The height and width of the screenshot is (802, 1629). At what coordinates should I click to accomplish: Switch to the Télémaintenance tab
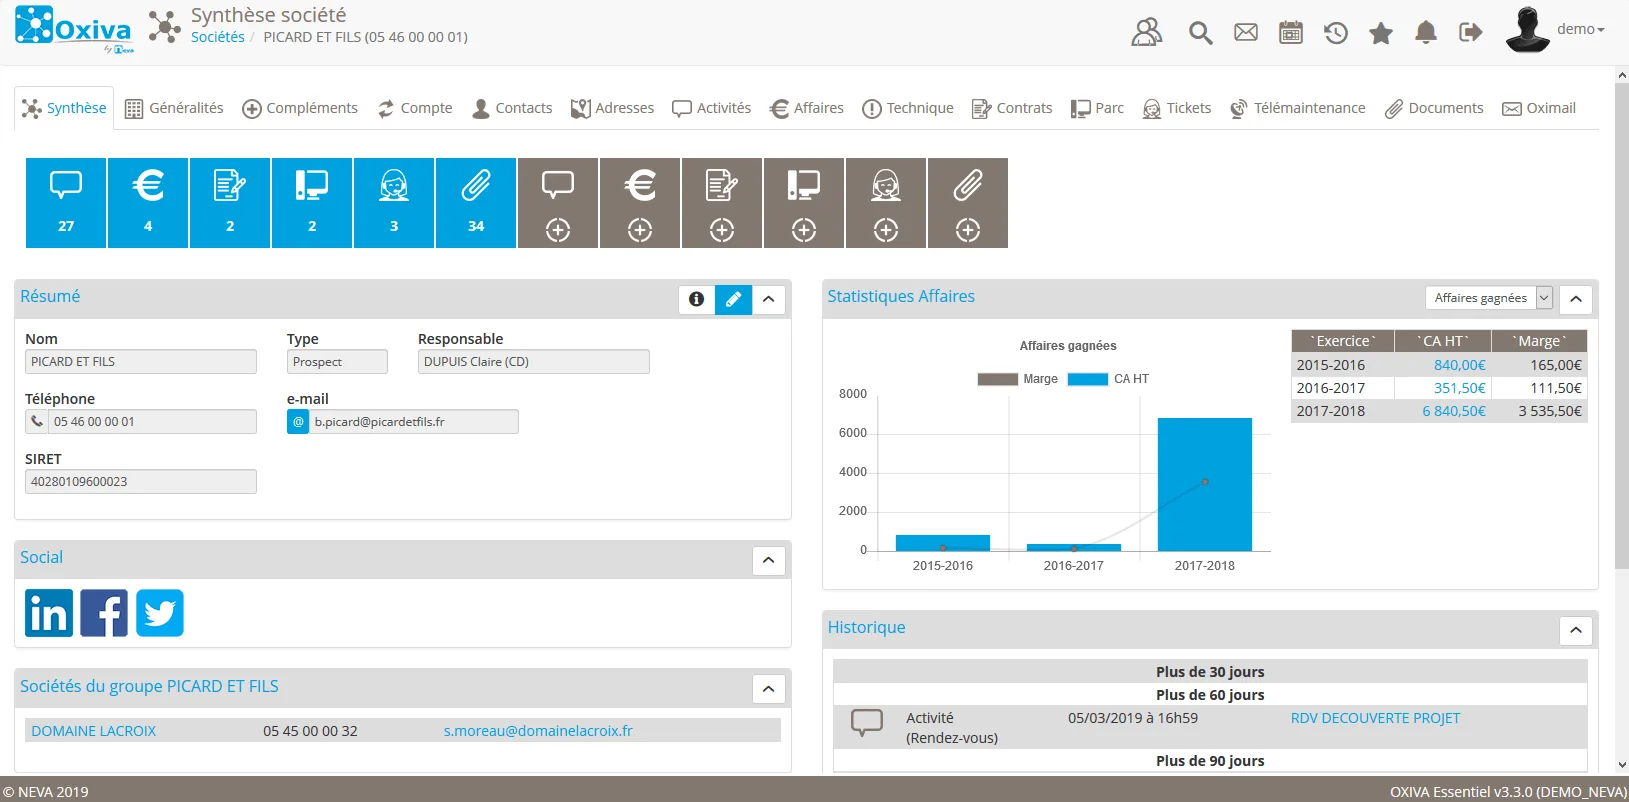[x=1297, y=108]
